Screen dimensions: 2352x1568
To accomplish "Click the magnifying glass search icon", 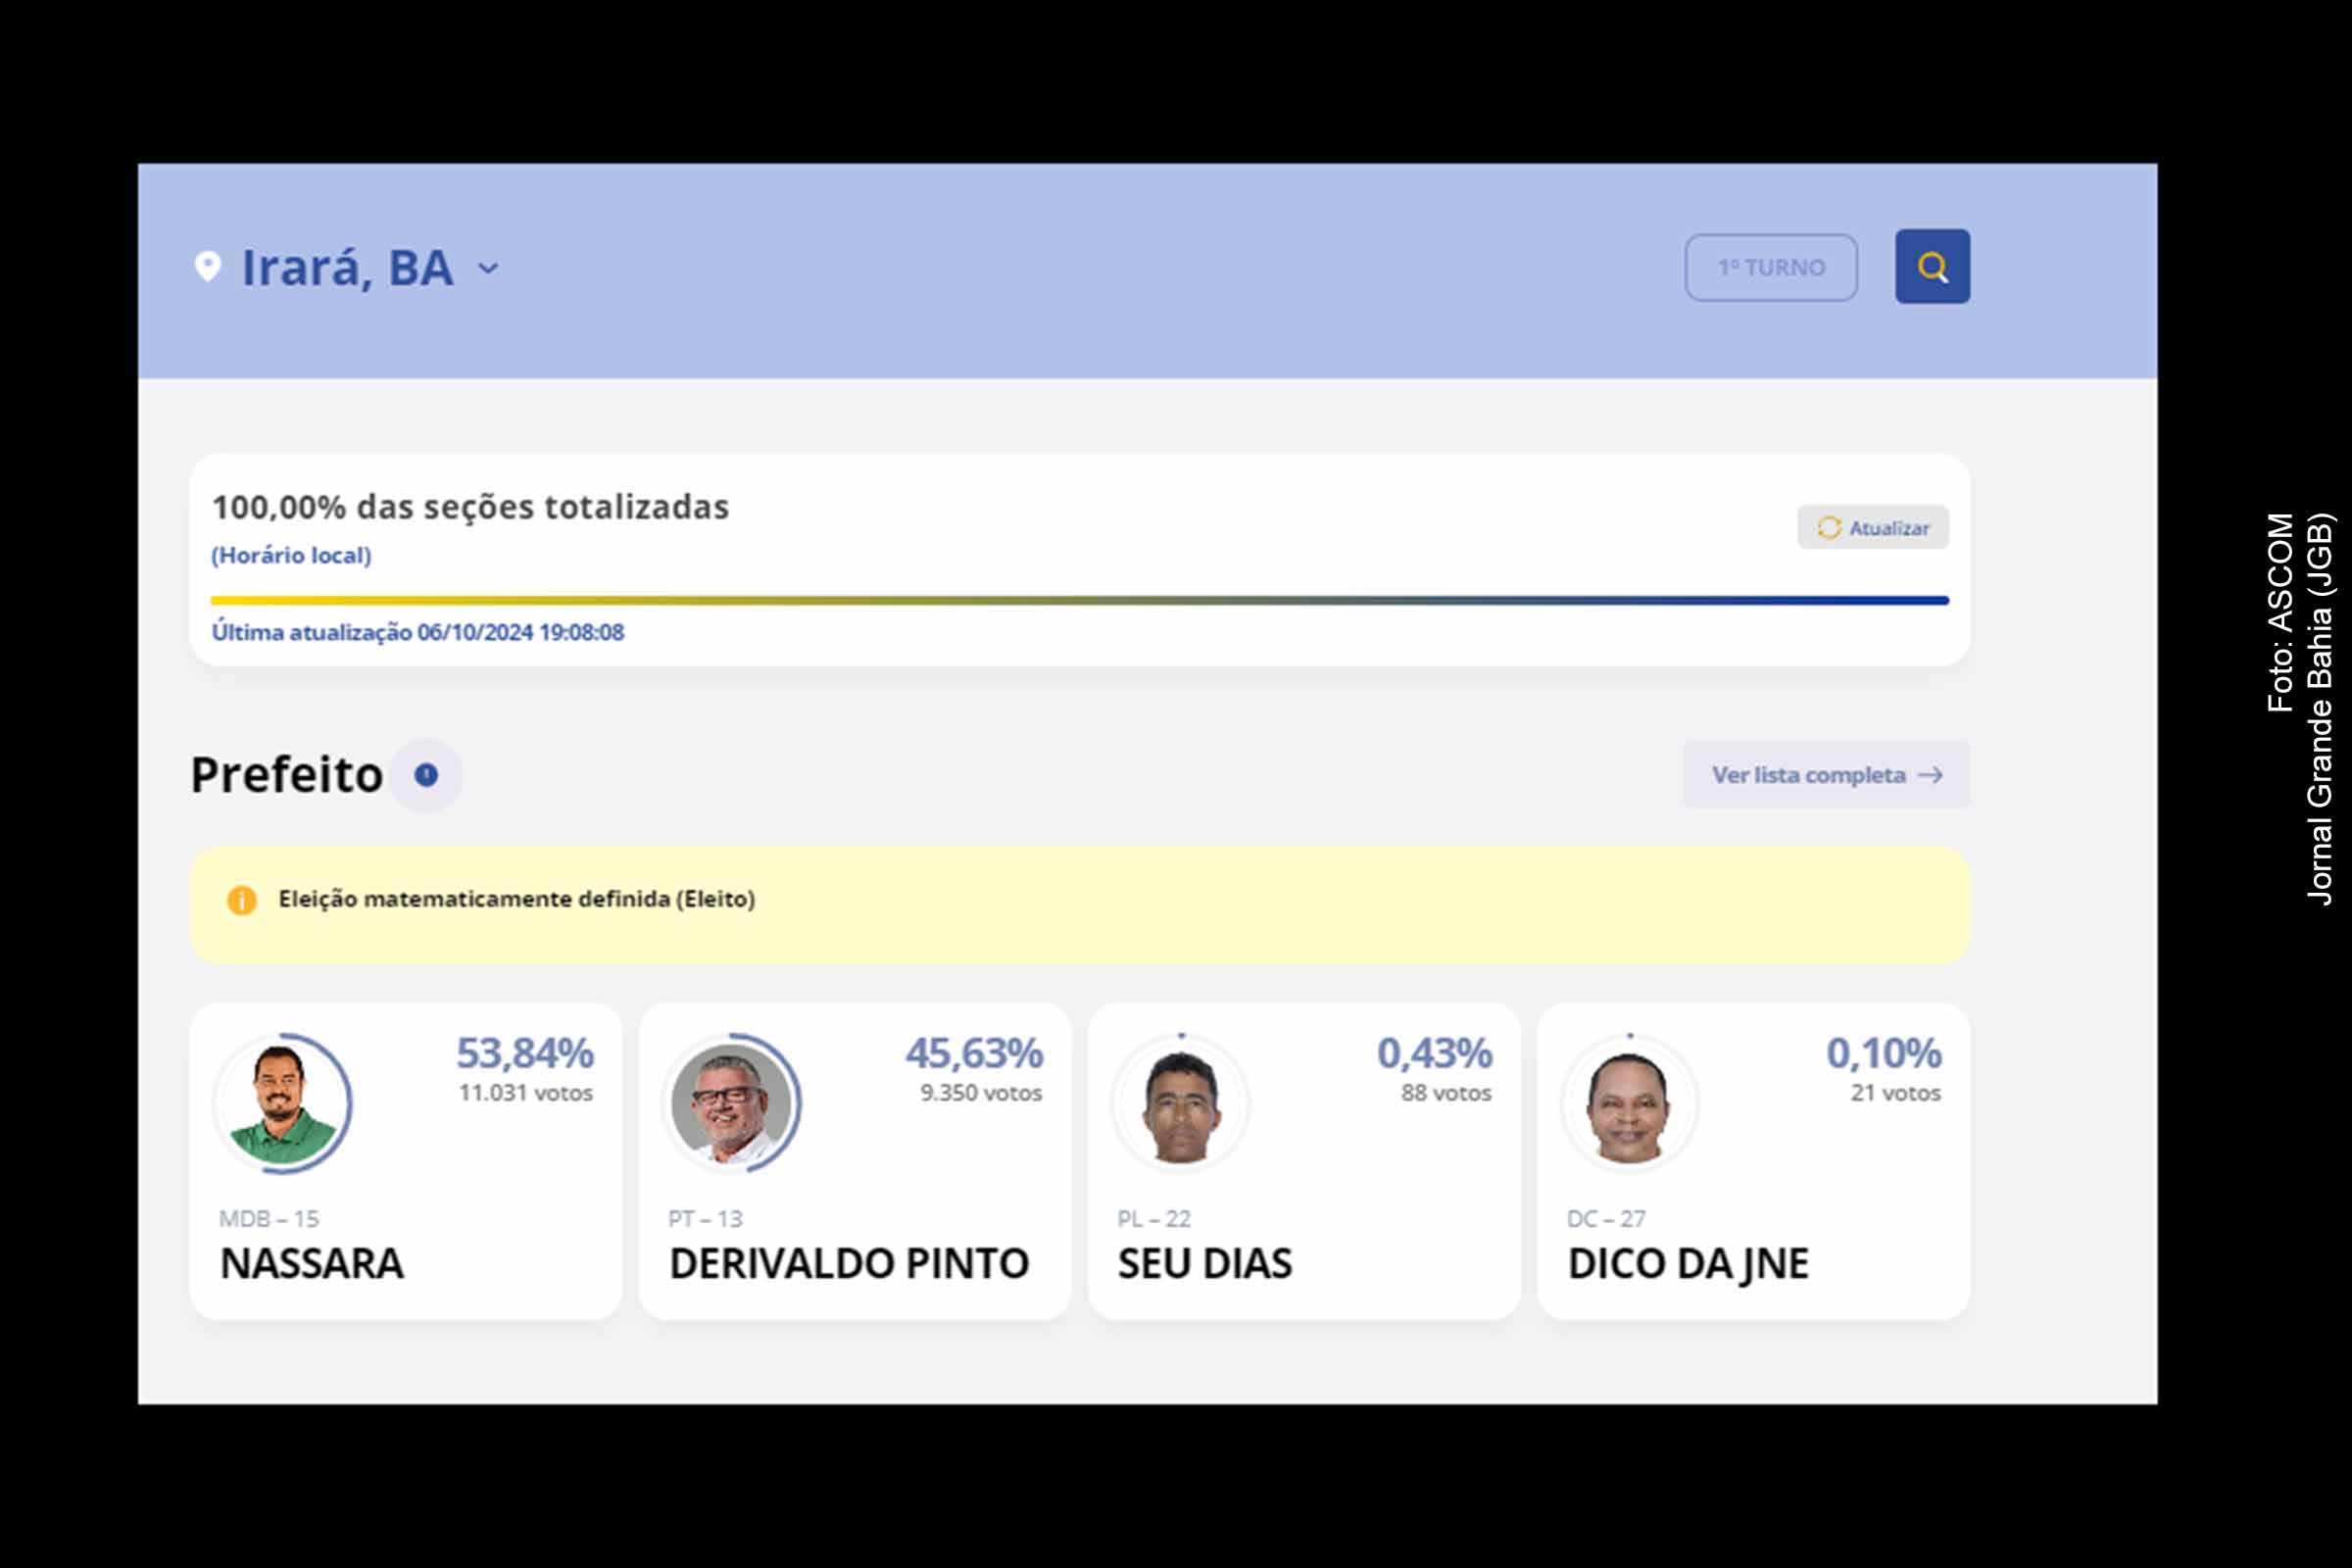I will coord(1932,265).
